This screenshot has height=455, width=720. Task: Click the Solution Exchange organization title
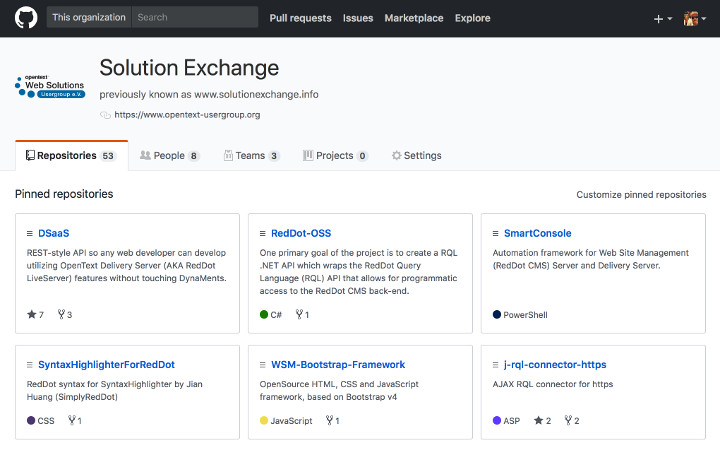click(189, 68)
